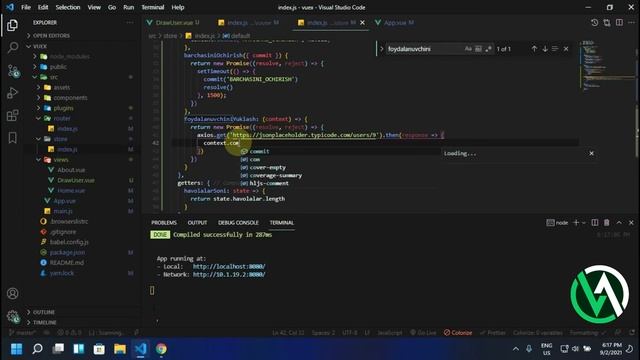Open Run and Debug view

(x=12, y=93)
